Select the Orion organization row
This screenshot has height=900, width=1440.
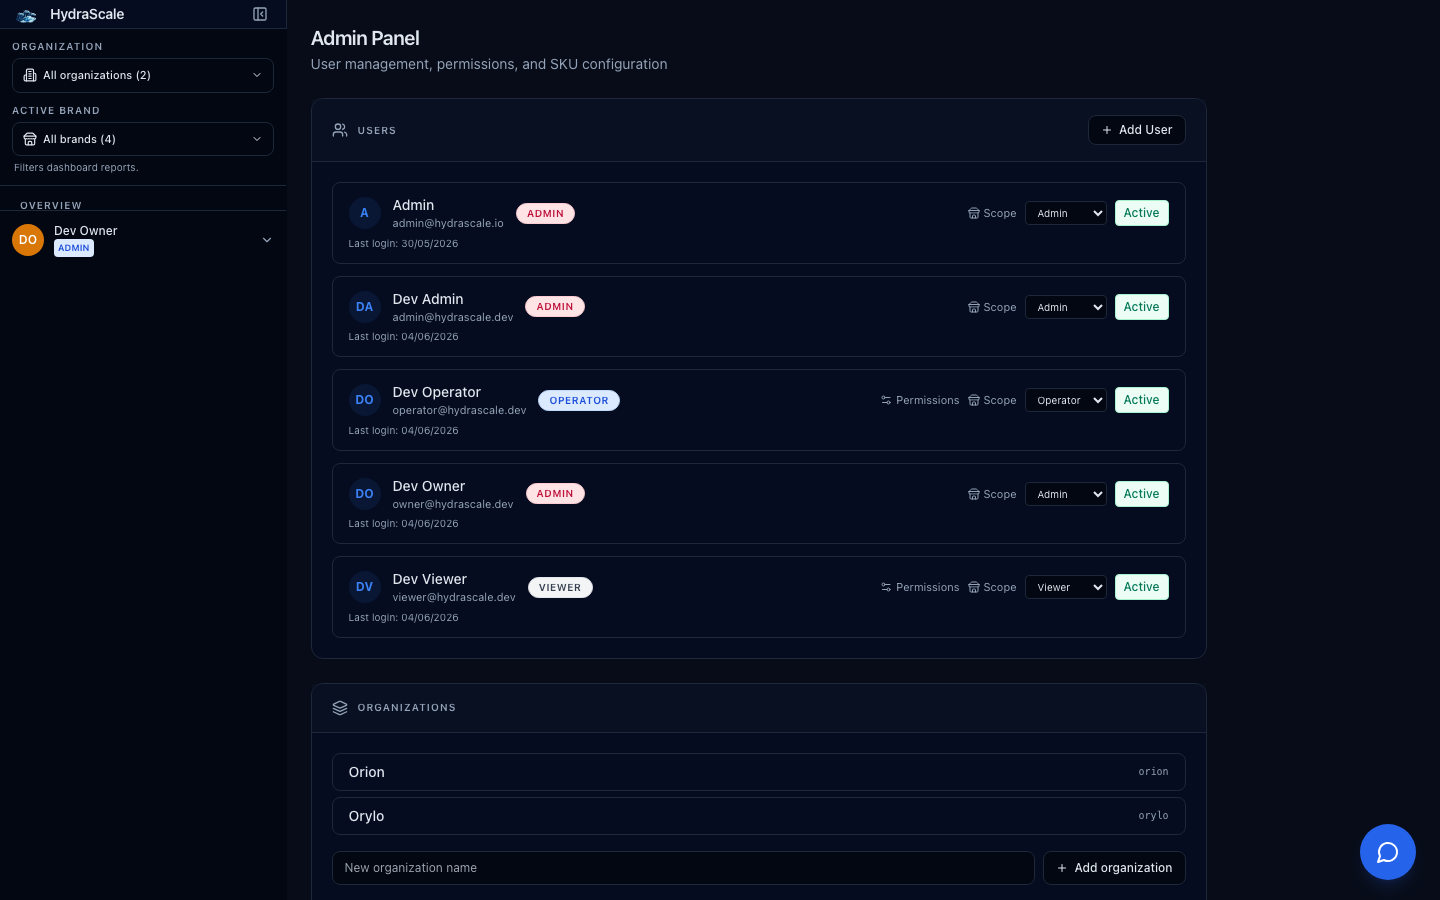click(759, 772)
